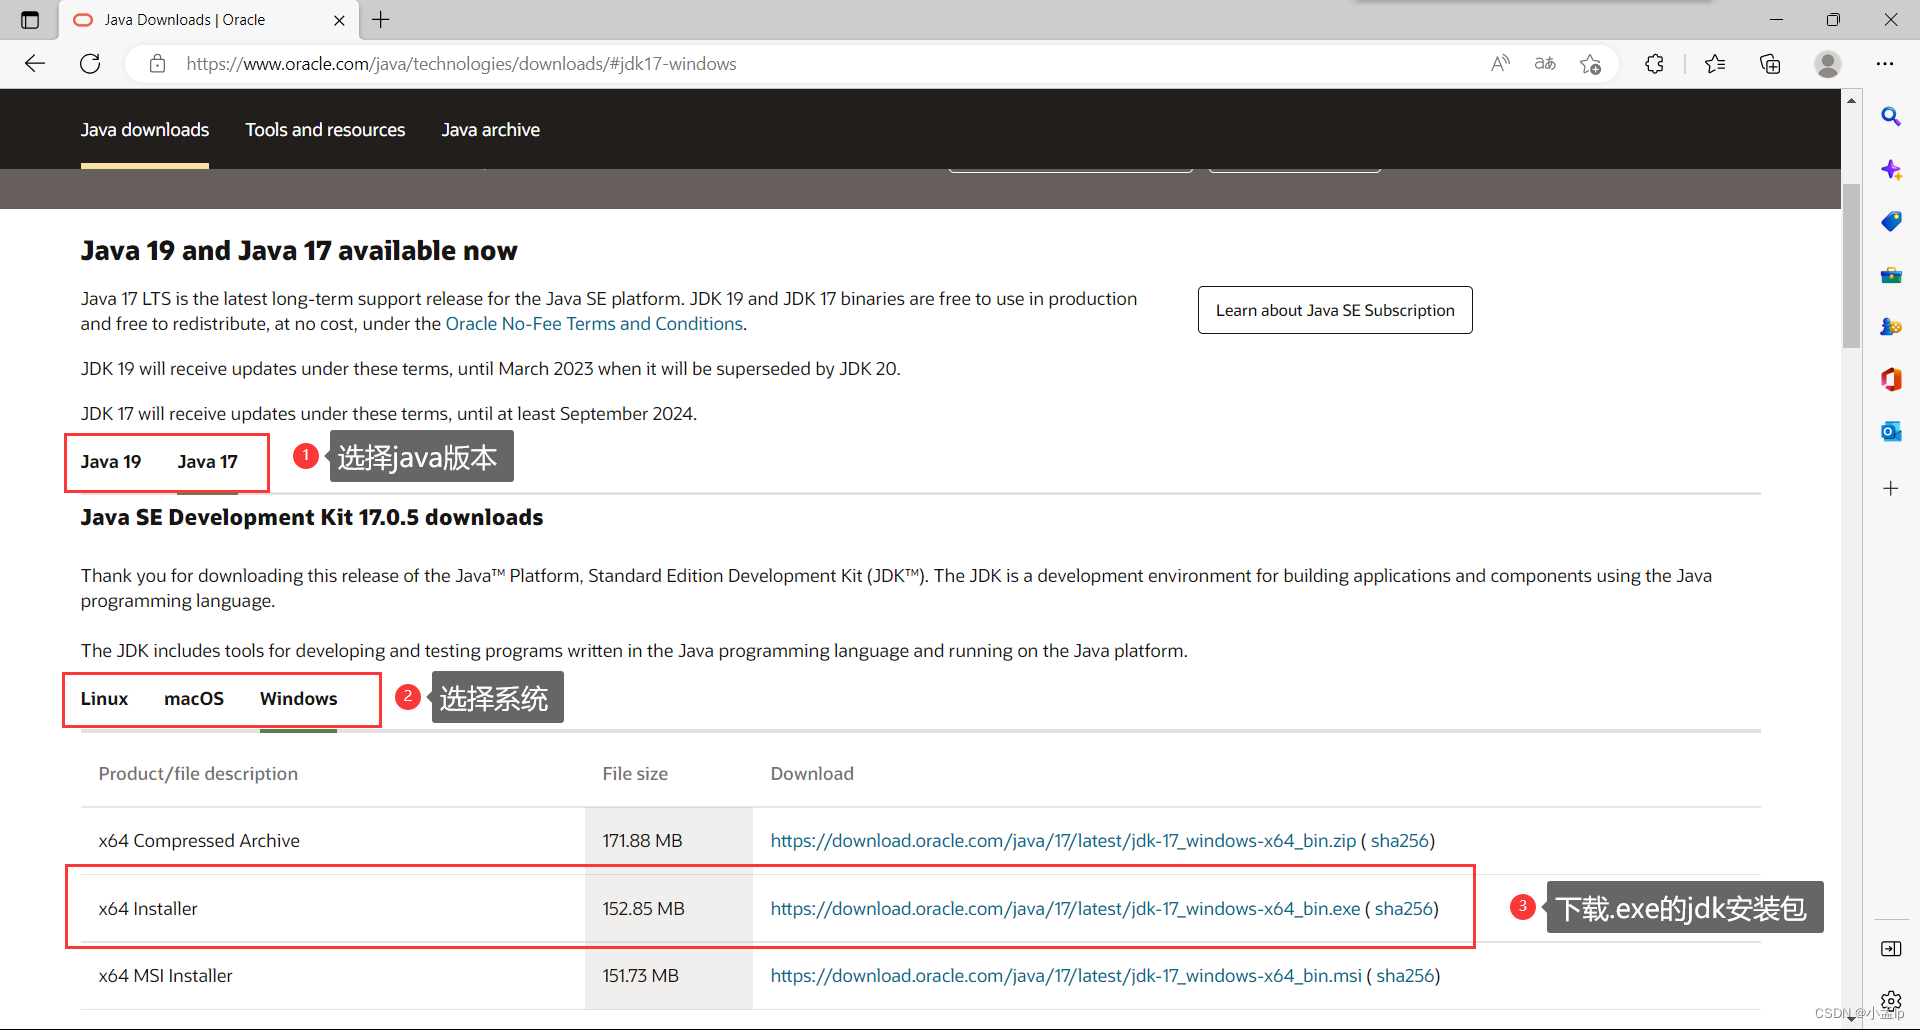Open sha256 for x64 MSI Installer
The width and height of the screenshot is (1920, 1030).
(x=1405, y=976)
